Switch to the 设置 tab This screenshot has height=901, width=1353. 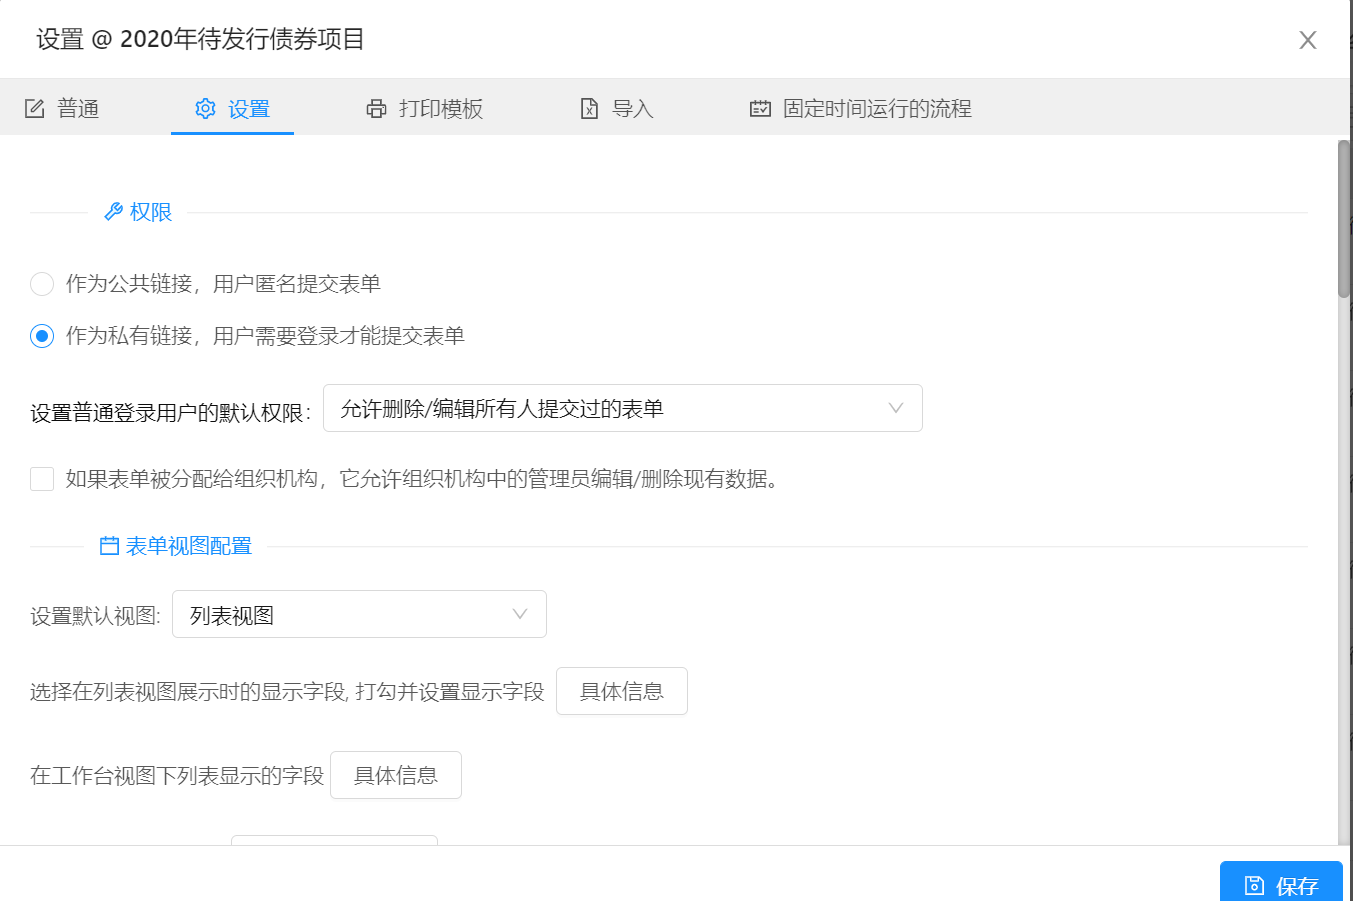[232, 108]
